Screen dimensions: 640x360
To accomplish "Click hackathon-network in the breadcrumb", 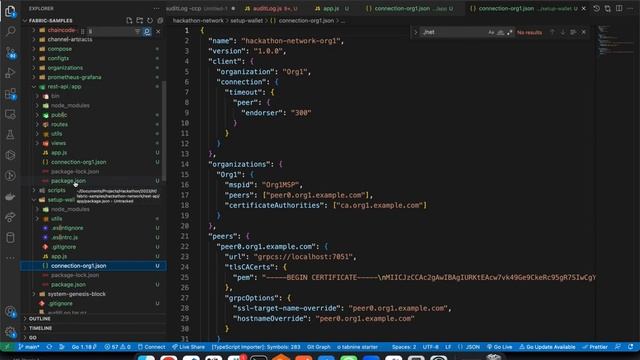I will [x=198, y=20].
